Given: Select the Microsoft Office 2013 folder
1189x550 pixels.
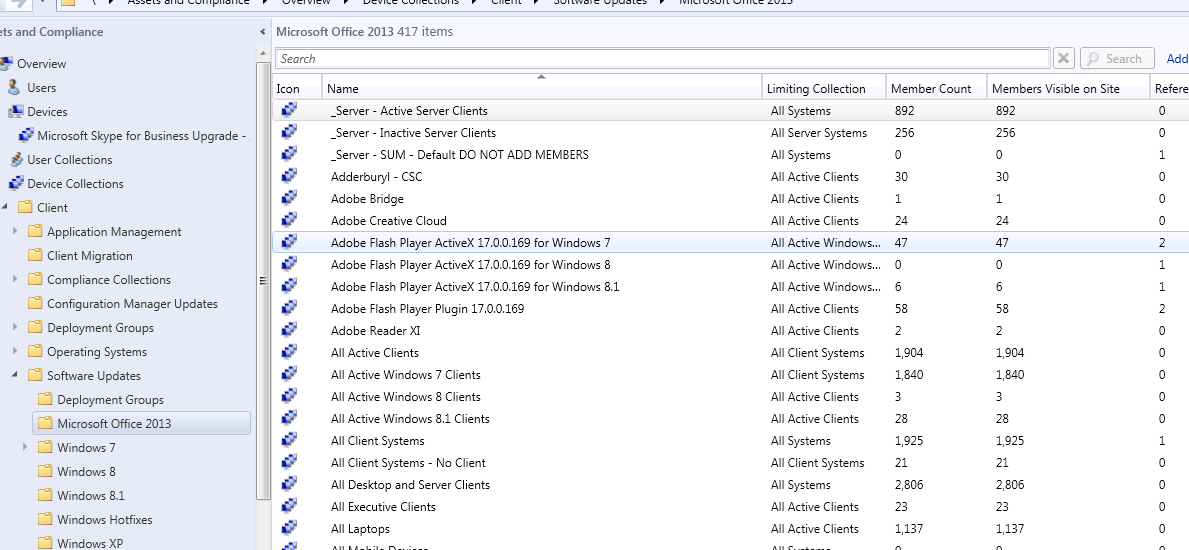Looking at the screenshot, I should (x=142, y=423).
